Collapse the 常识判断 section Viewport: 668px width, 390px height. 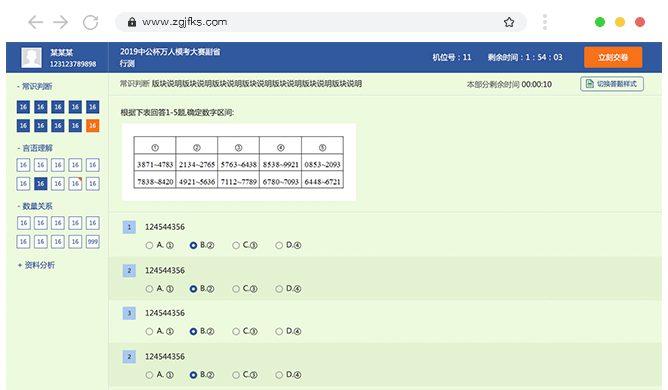35,87
